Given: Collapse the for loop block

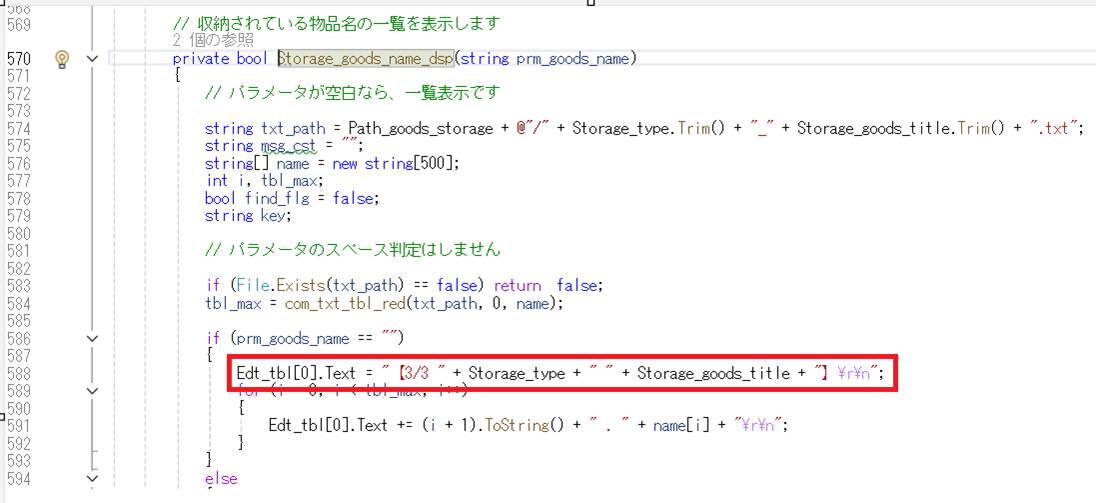Looking at the screenshot, I should [x=93, y=390].
